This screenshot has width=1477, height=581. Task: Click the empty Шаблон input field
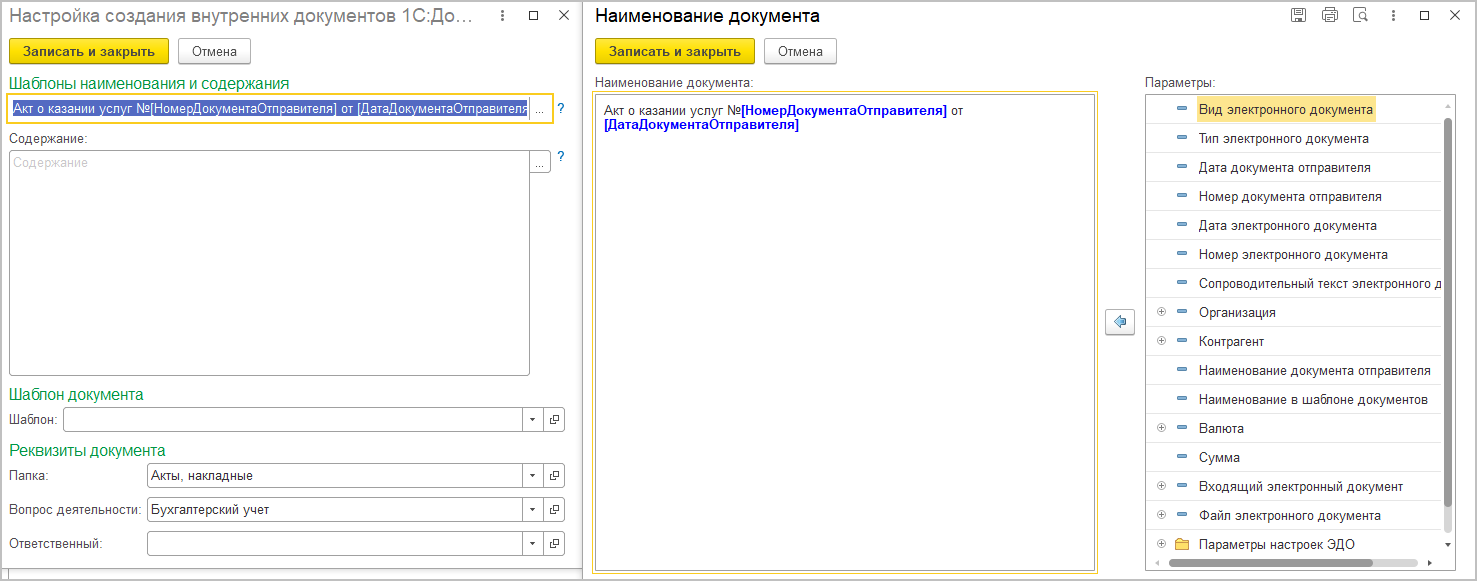pyautogui.click(x=292, y=420)
